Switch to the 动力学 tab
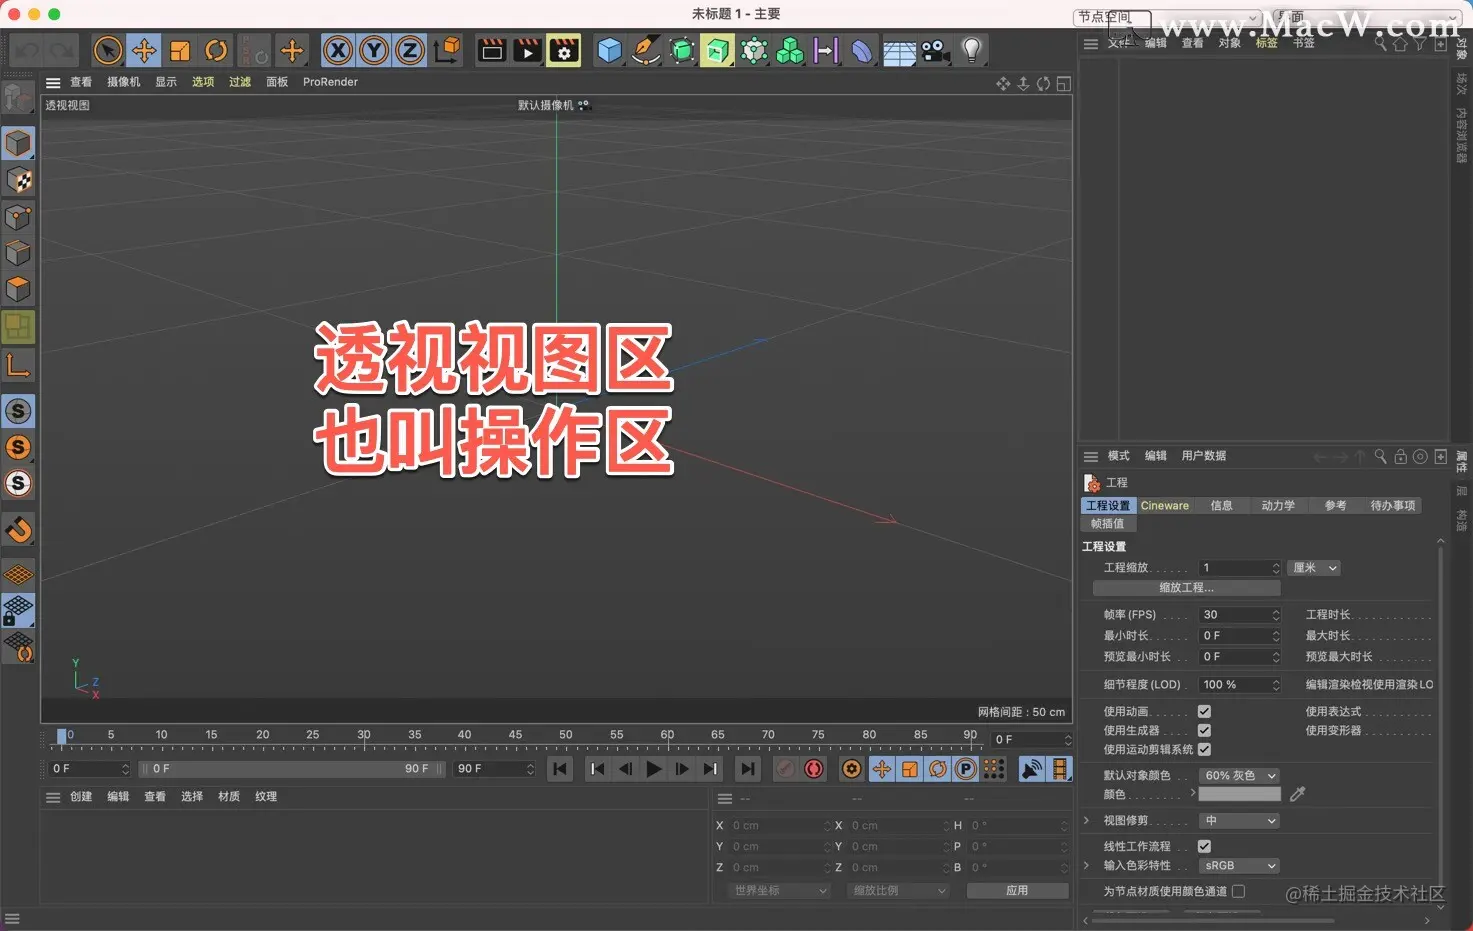1473x931 pixels. pos(1278,506)
